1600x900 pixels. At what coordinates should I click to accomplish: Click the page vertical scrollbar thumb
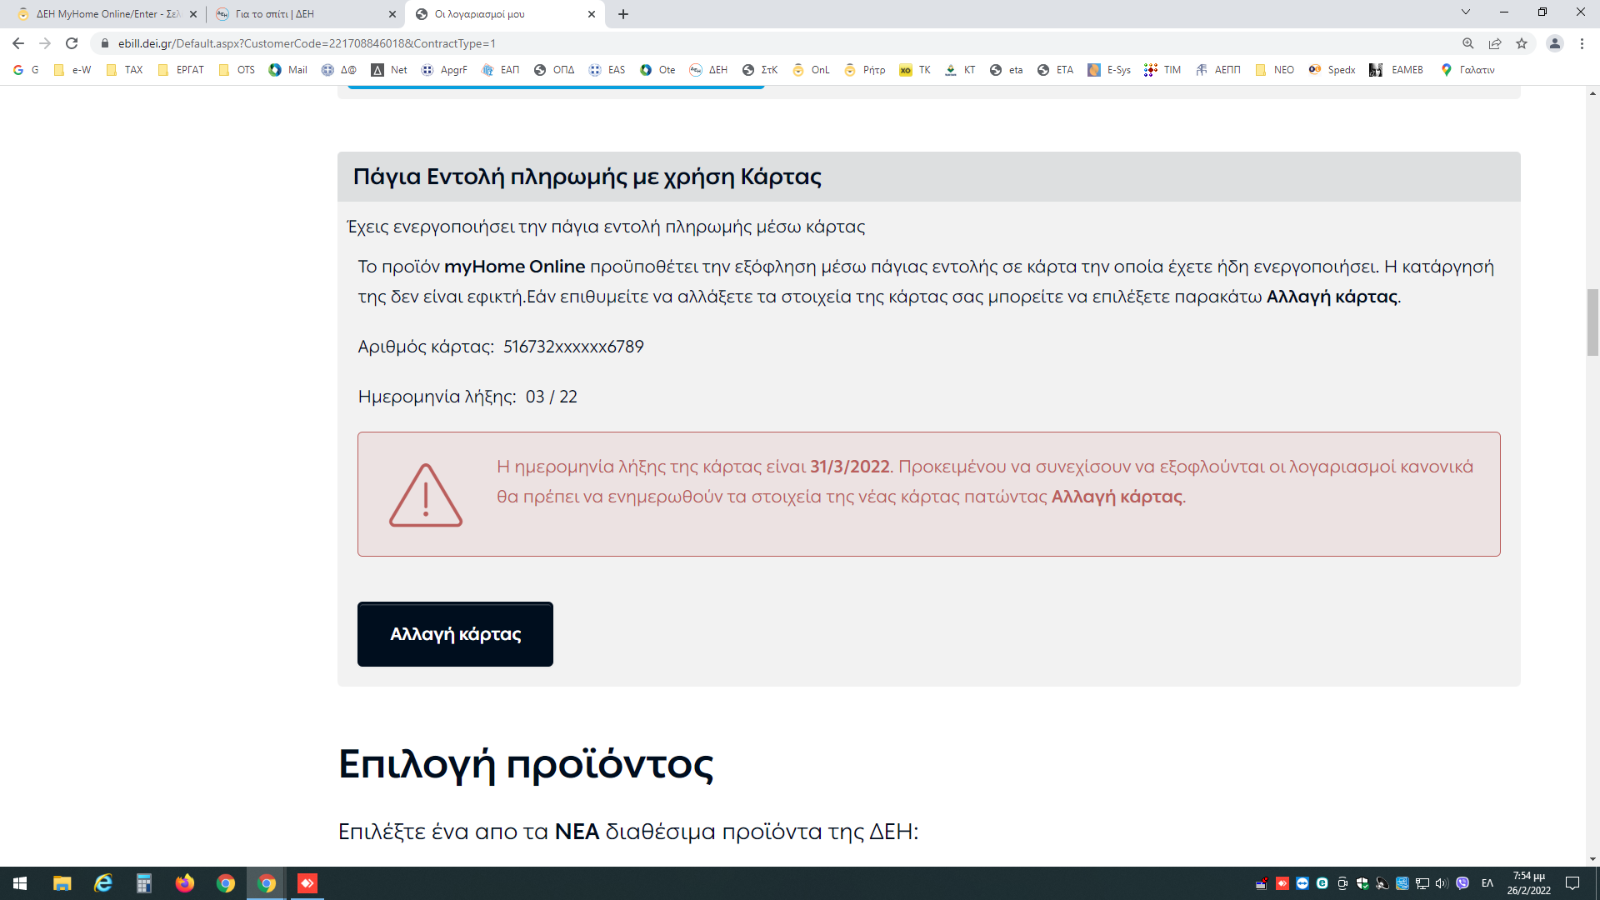(1592, 322)
